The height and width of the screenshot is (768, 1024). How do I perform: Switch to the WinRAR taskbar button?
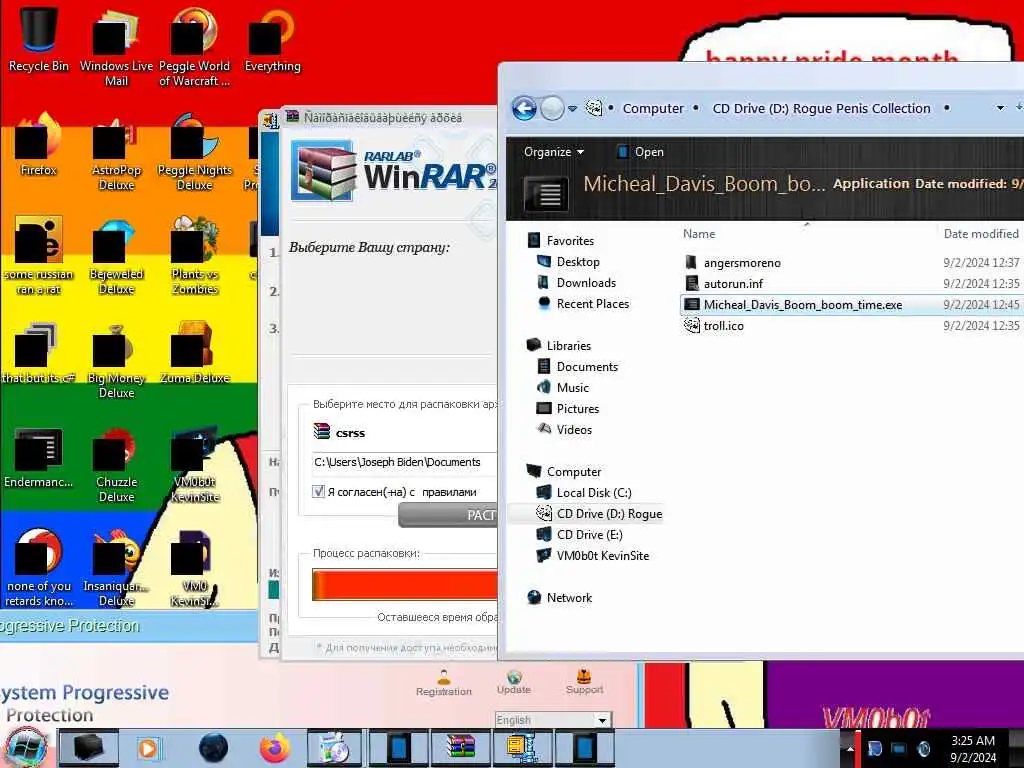[460, 748]
